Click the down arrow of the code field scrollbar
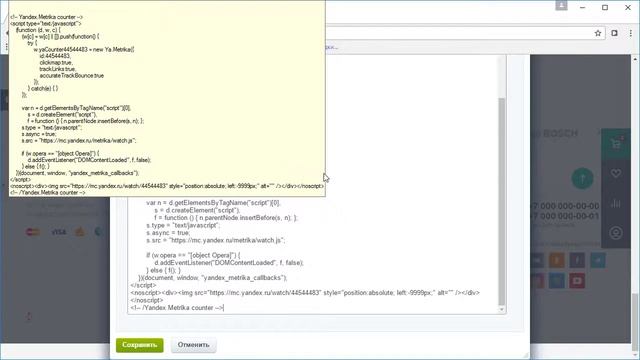This screenshot has height=360, width=640. click(x=502, y=310)
